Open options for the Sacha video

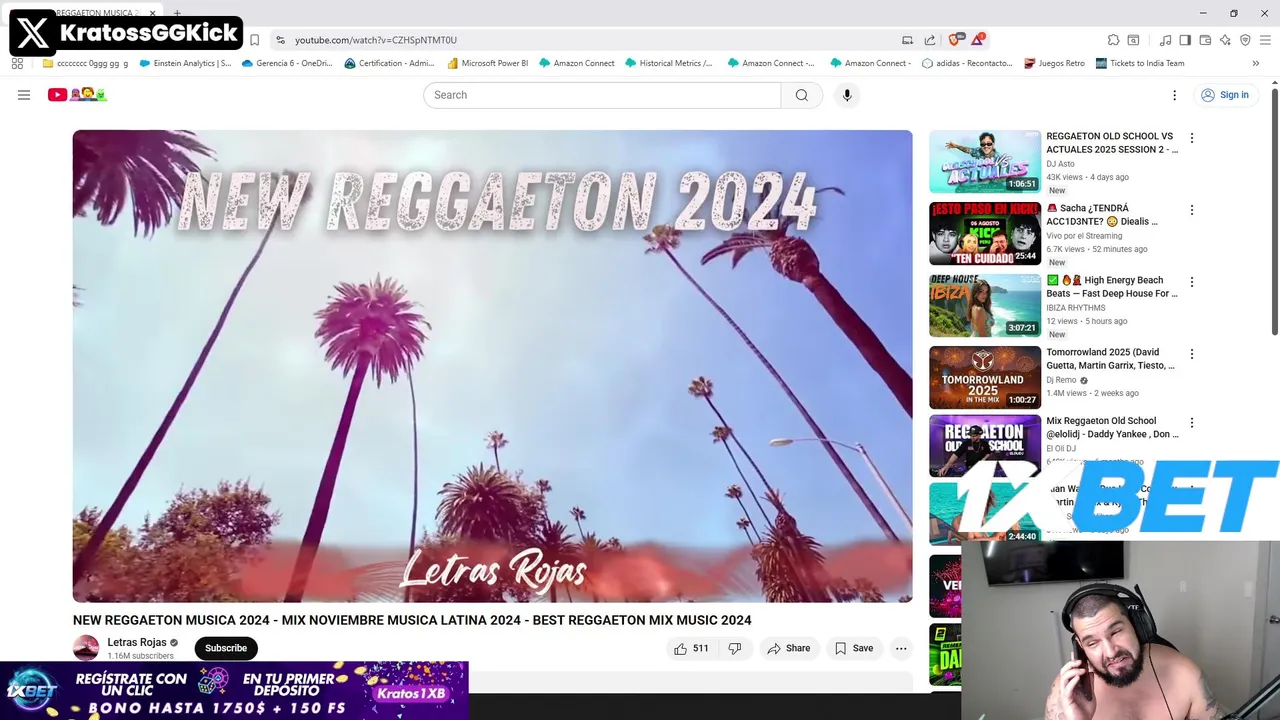[1191, 210]
